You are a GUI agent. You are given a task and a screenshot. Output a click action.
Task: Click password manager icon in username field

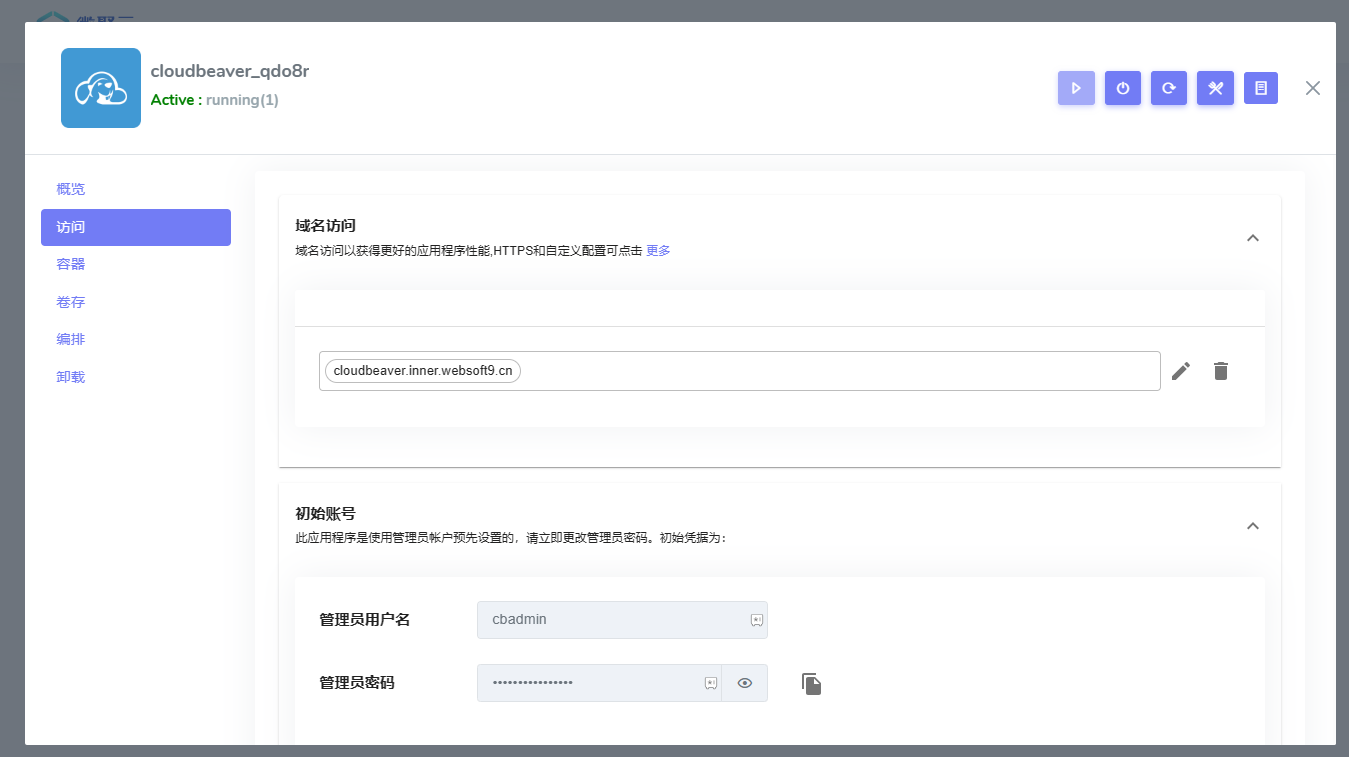point(757,620)
